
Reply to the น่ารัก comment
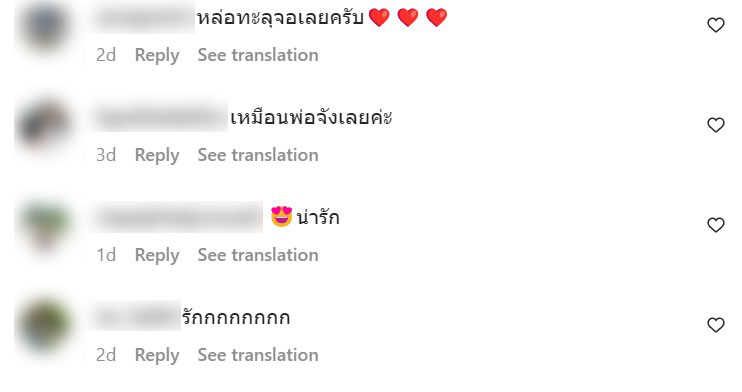click(x=157, y=255)
